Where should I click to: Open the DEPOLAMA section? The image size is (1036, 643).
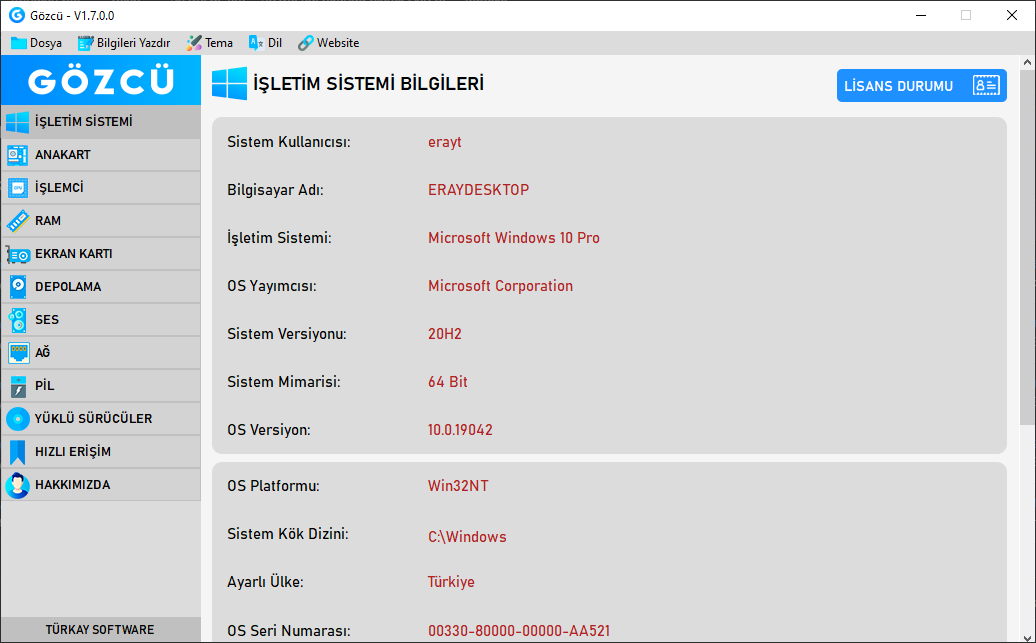pyautogui.click(x=101, y=287)
